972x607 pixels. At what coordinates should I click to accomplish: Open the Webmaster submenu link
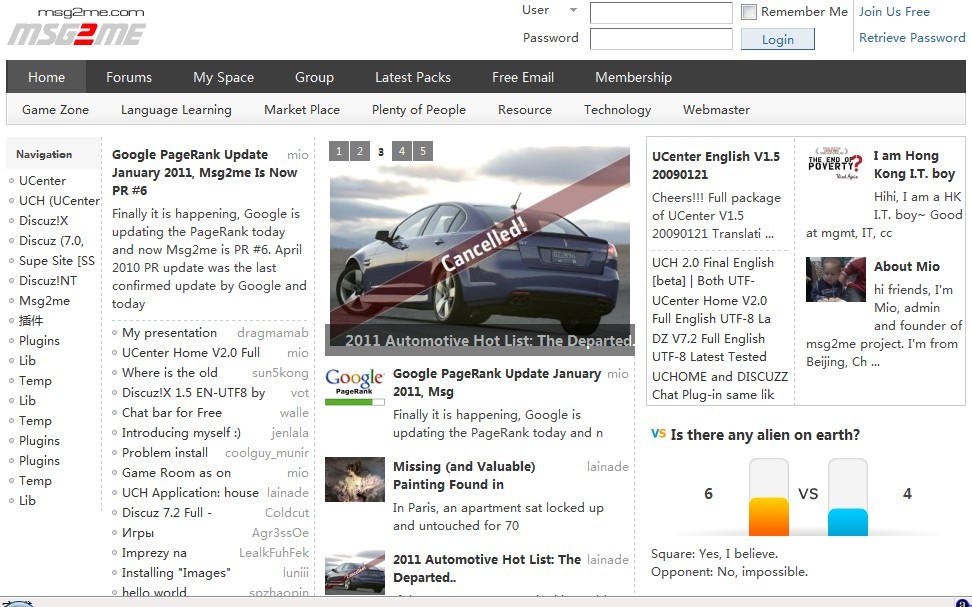pyautogui.click(x=716, y=110)
